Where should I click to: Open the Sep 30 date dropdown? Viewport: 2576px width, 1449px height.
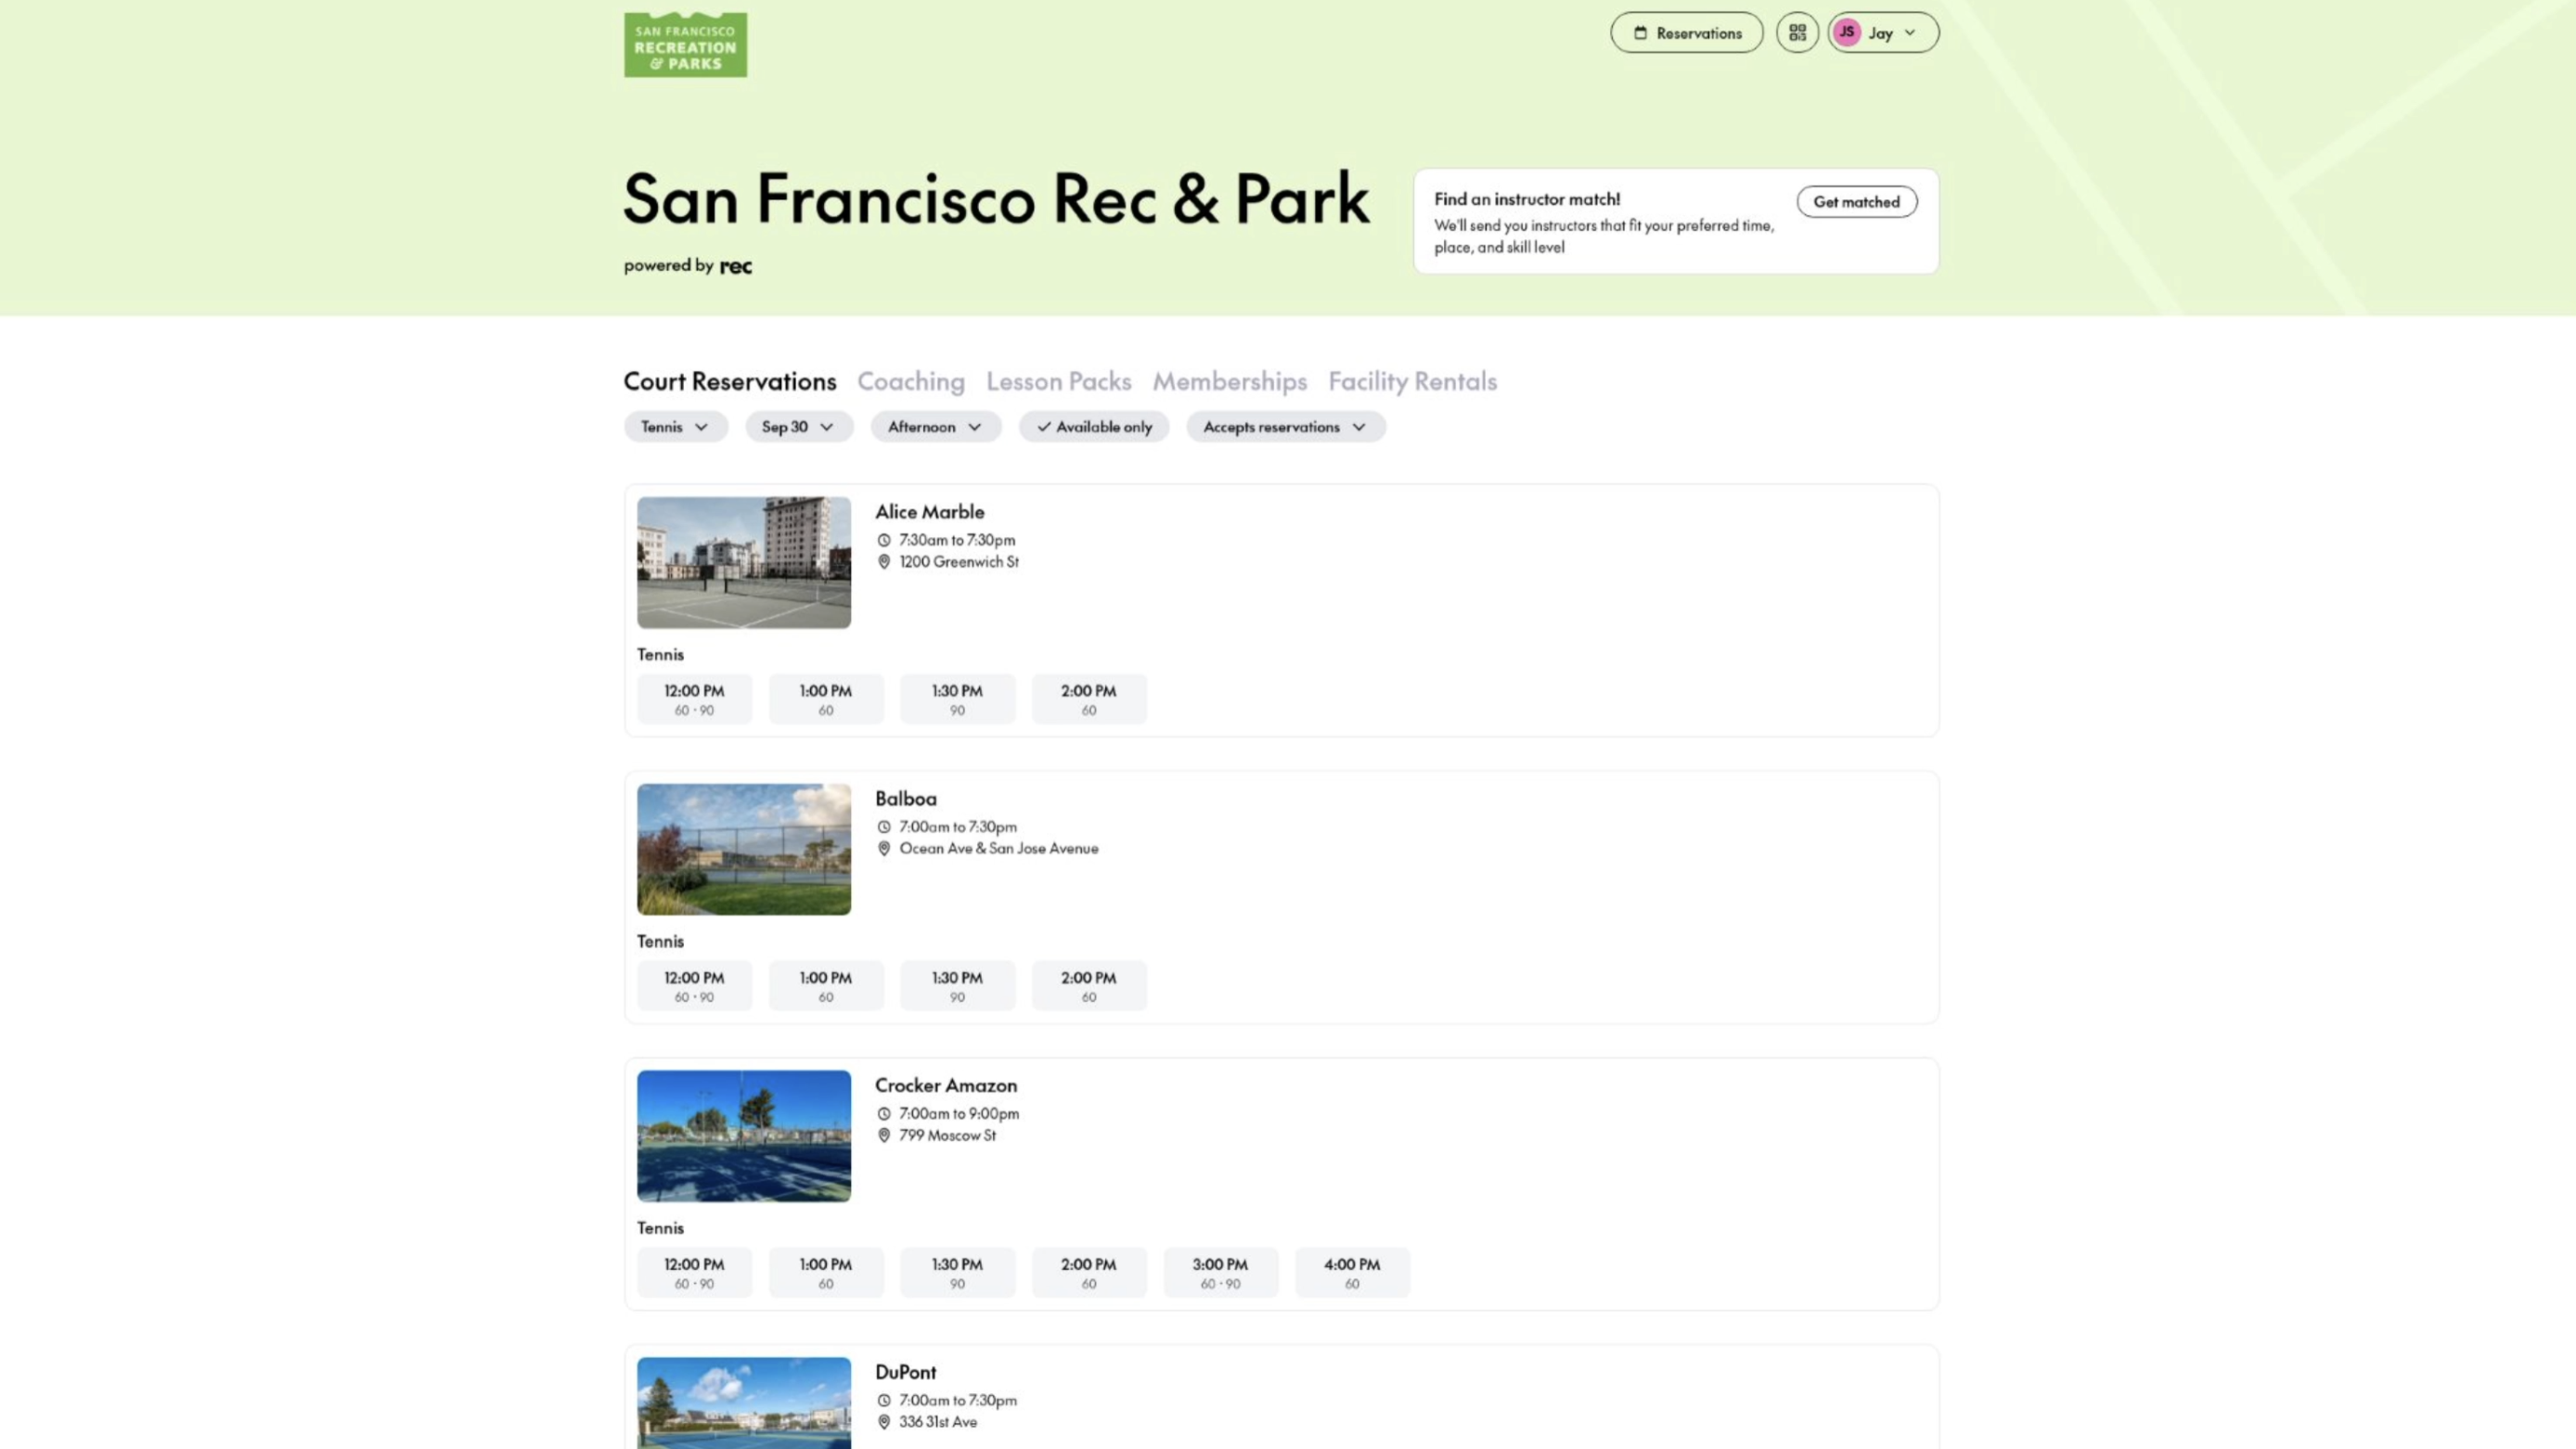[798, 427]
